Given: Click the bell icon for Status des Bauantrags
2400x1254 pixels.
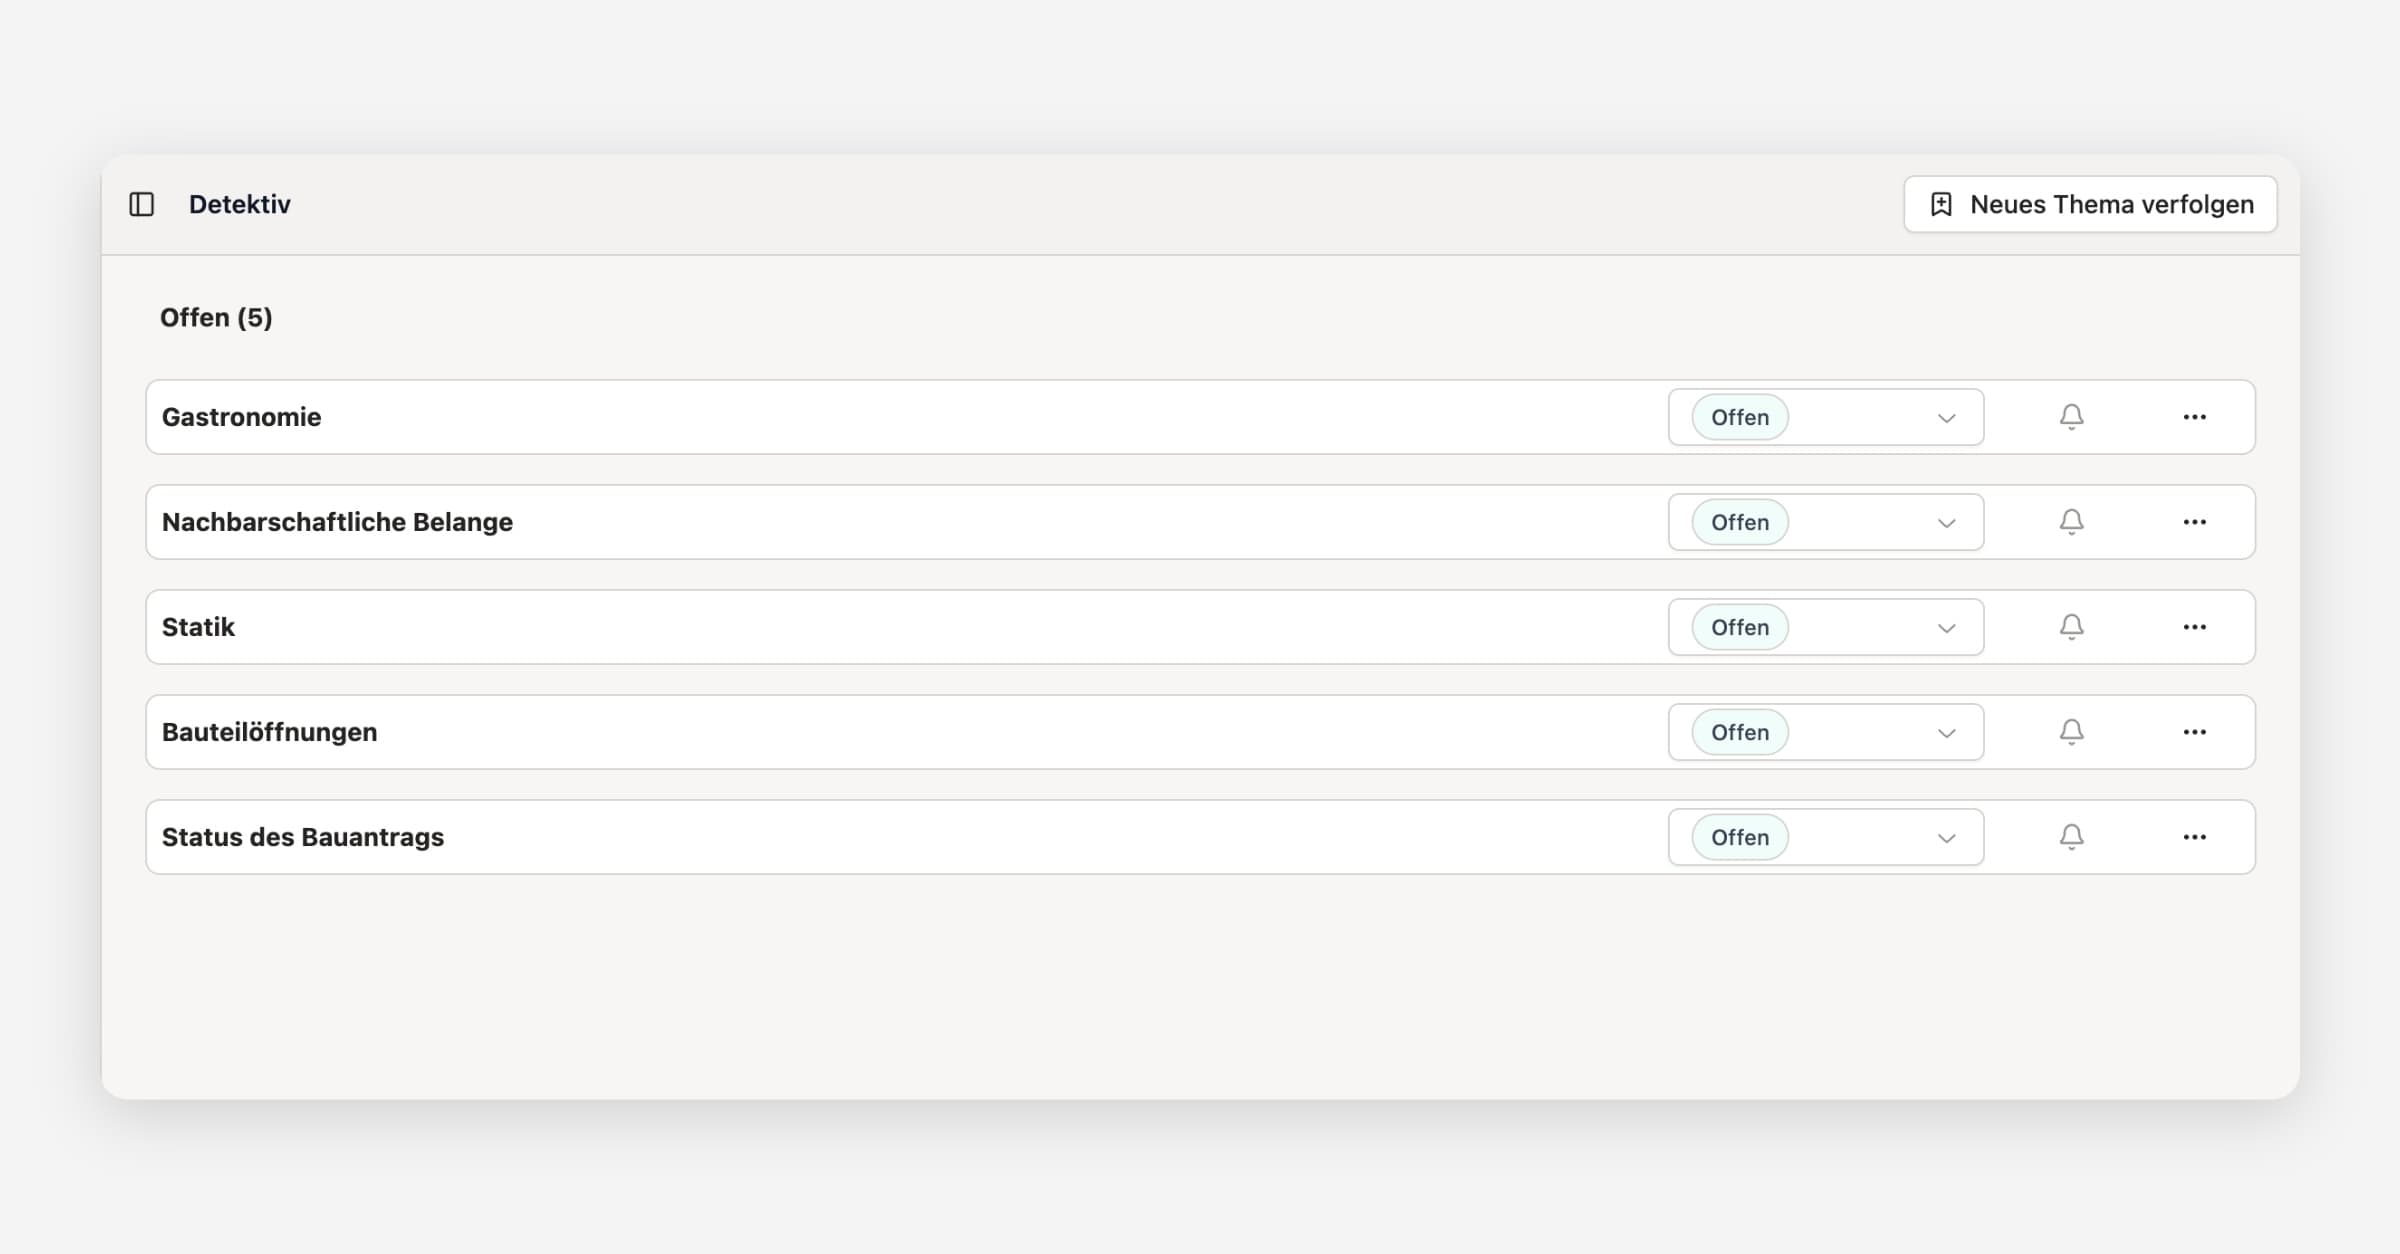Looking at the screenshot, I should (2071, 837).
